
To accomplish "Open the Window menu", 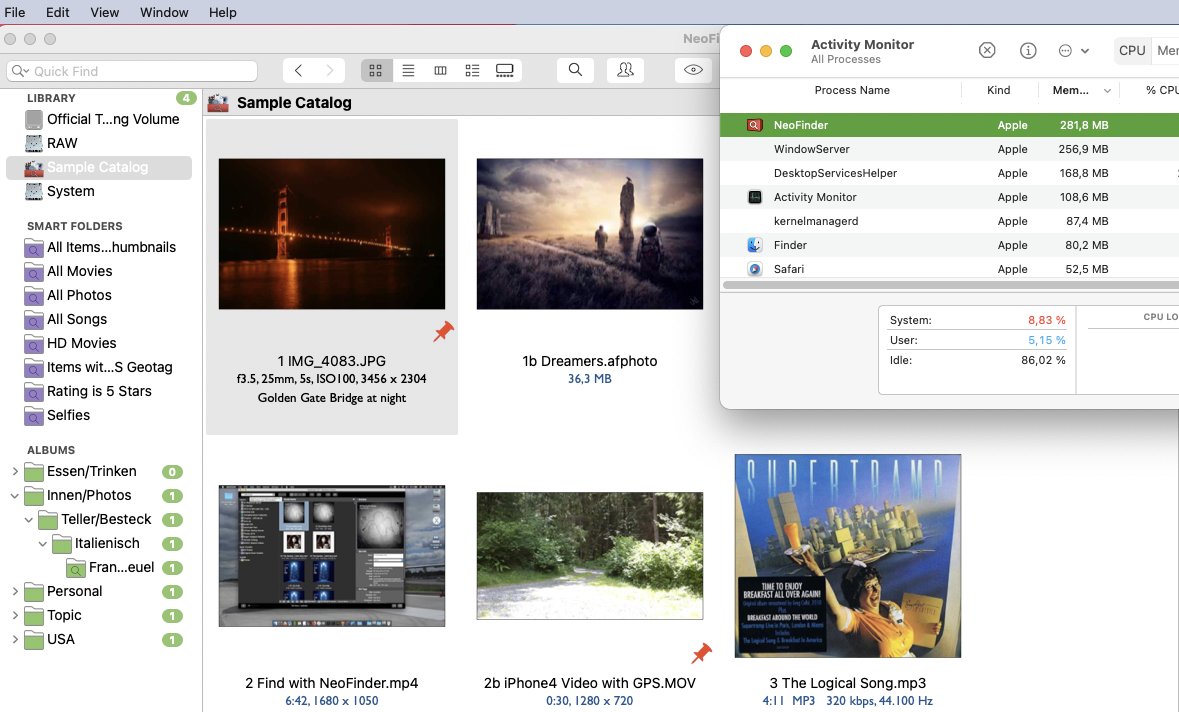I will (164, 12).
